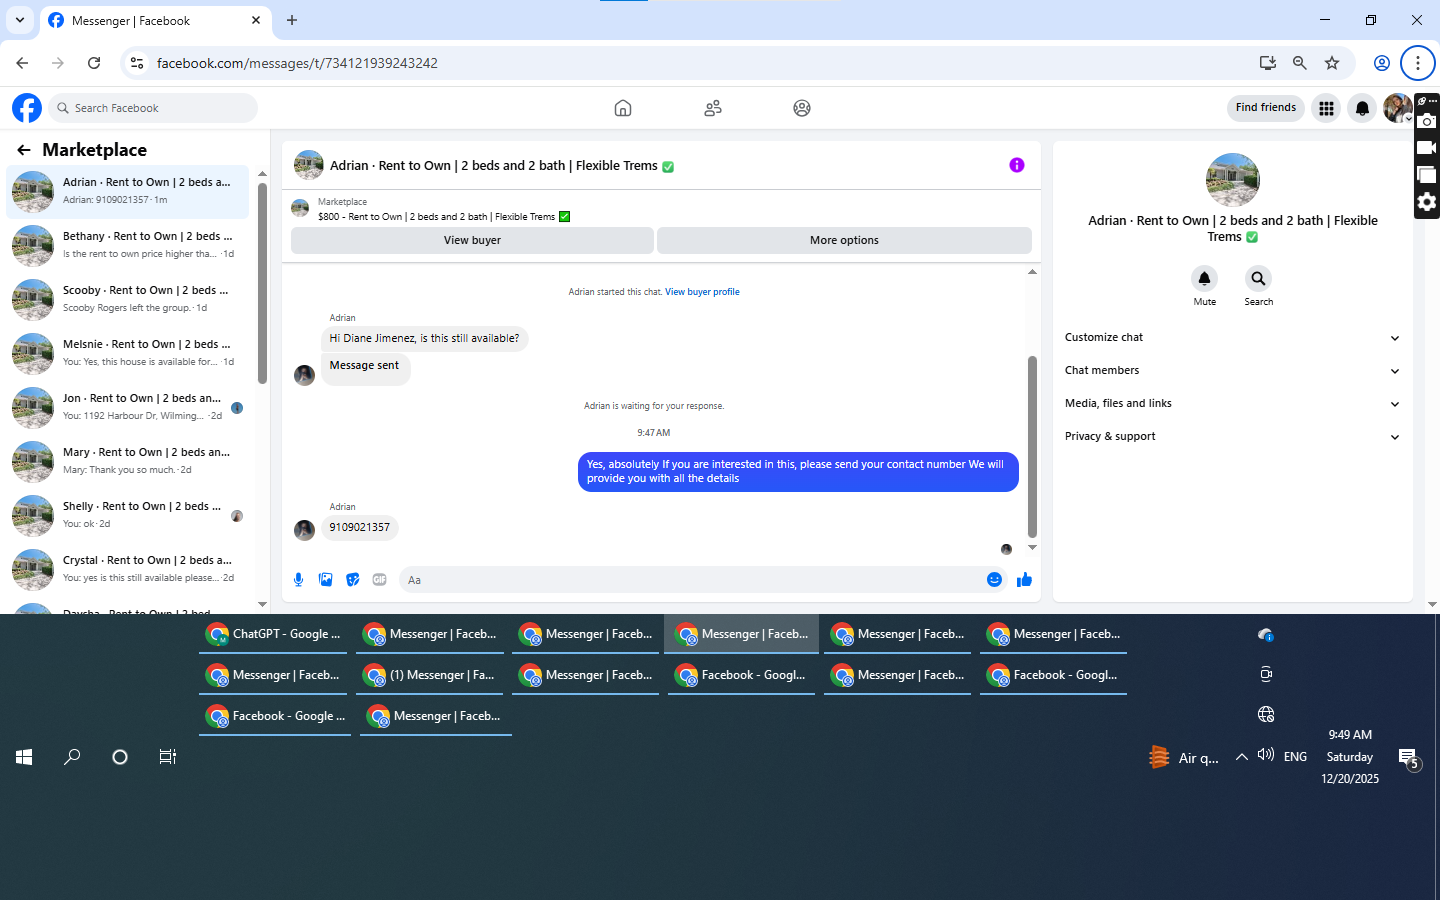
Task: Go to Facebook Home feed icon
Action: click(623, 108)
